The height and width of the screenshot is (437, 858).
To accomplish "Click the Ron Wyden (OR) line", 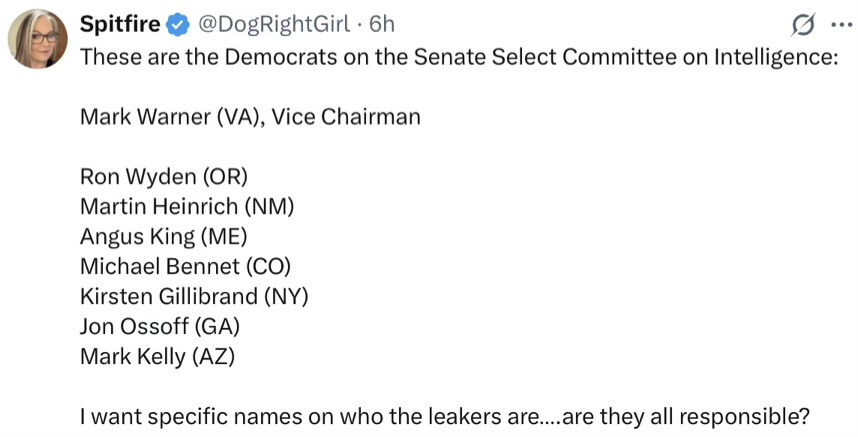I will [164, 177].
